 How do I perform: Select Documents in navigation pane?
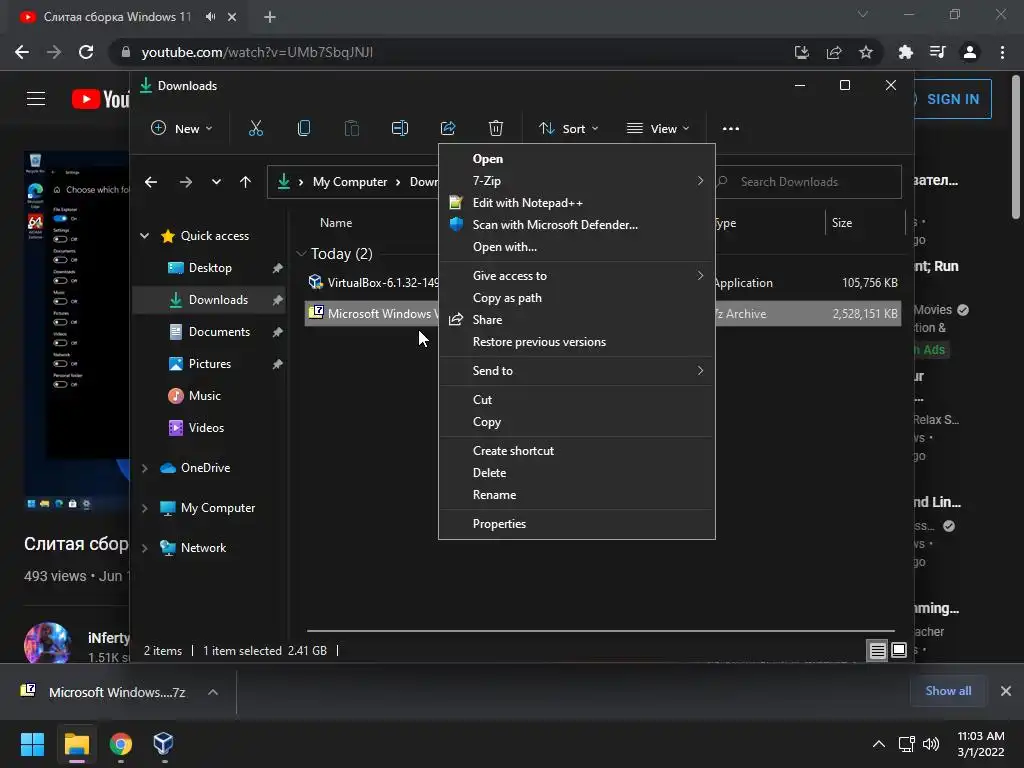(x=219, y=332)
